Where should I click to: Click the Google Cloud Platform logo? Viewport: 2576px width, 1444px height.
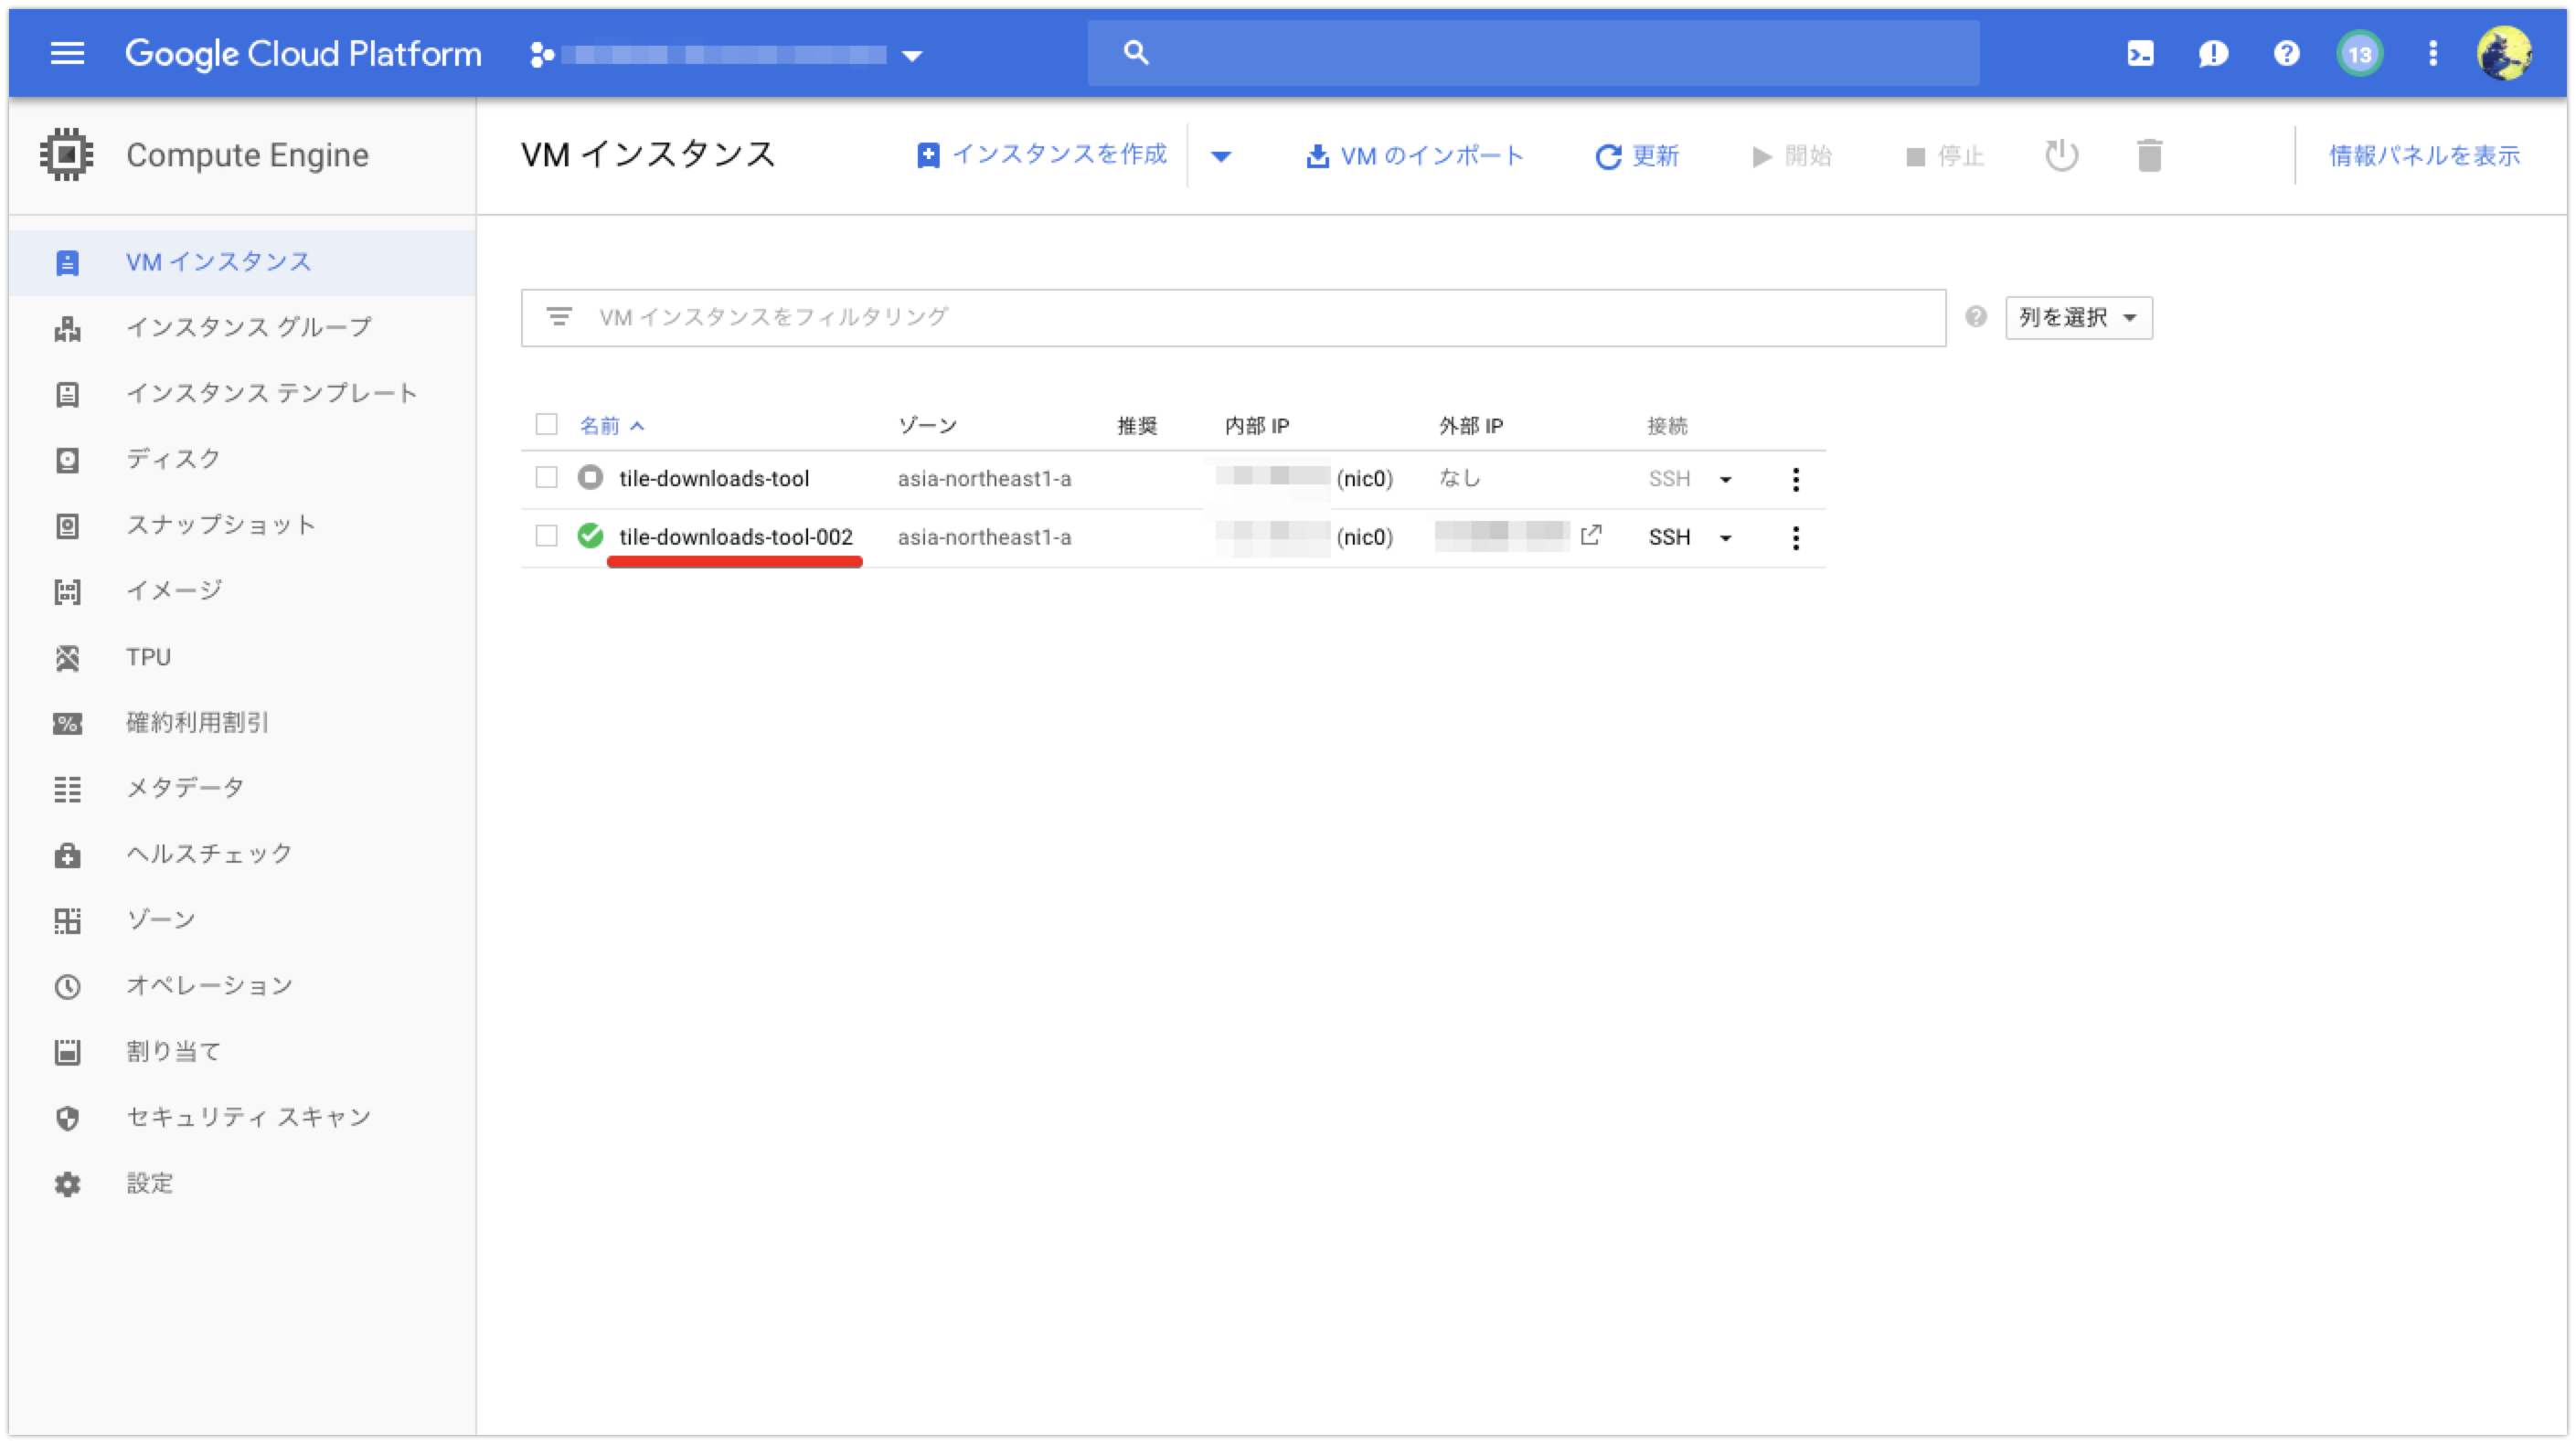pyautogui.click(x=303, y=54)
